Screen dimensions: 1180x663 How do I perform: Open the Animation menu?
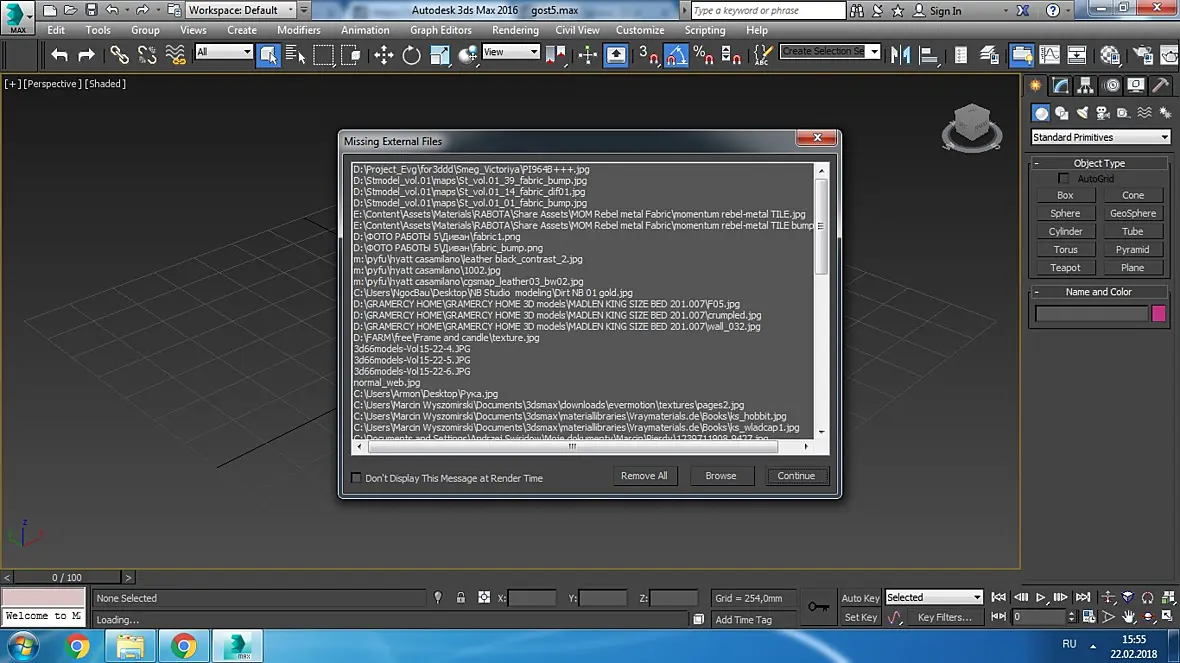click(365, 30)
